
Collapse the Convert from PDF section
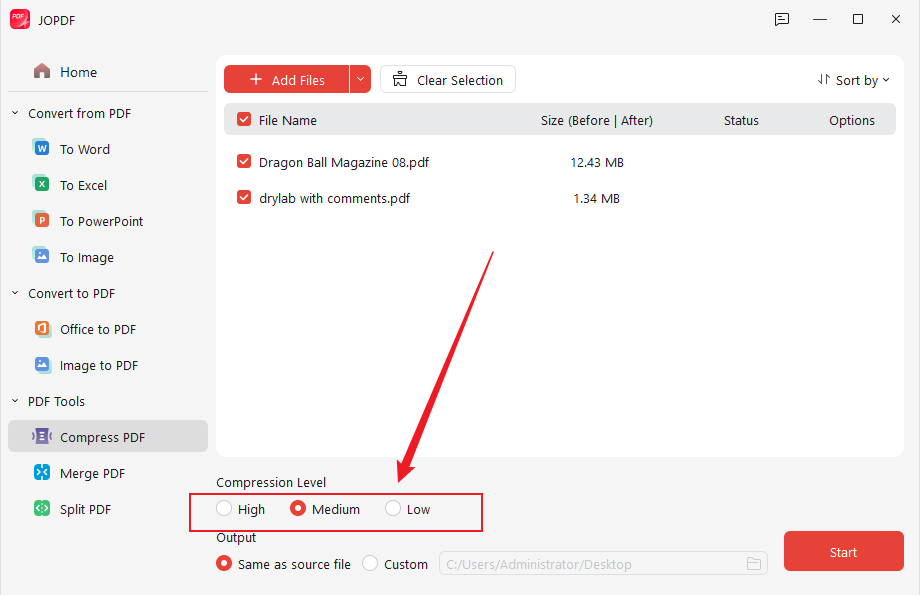tap(15, 113)
